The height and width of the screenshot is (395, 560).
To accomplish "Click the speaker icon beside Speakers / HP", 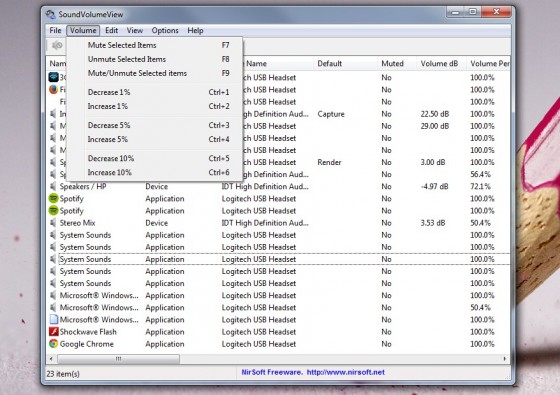I will point(53,186).
